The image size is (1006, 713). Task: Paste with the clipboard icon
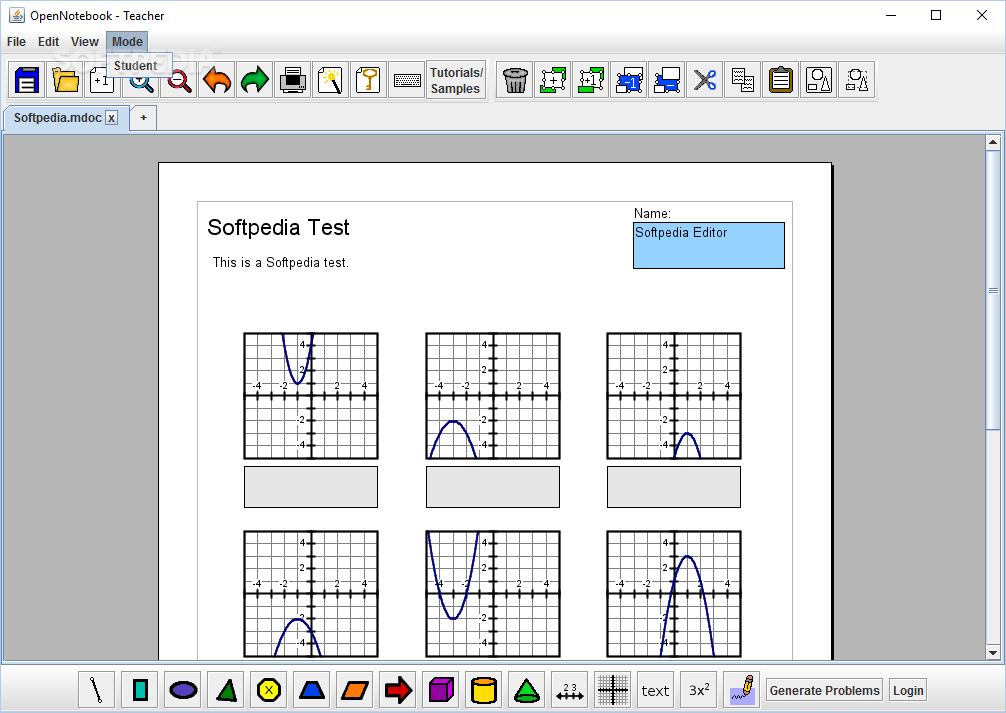pos(781,80)
